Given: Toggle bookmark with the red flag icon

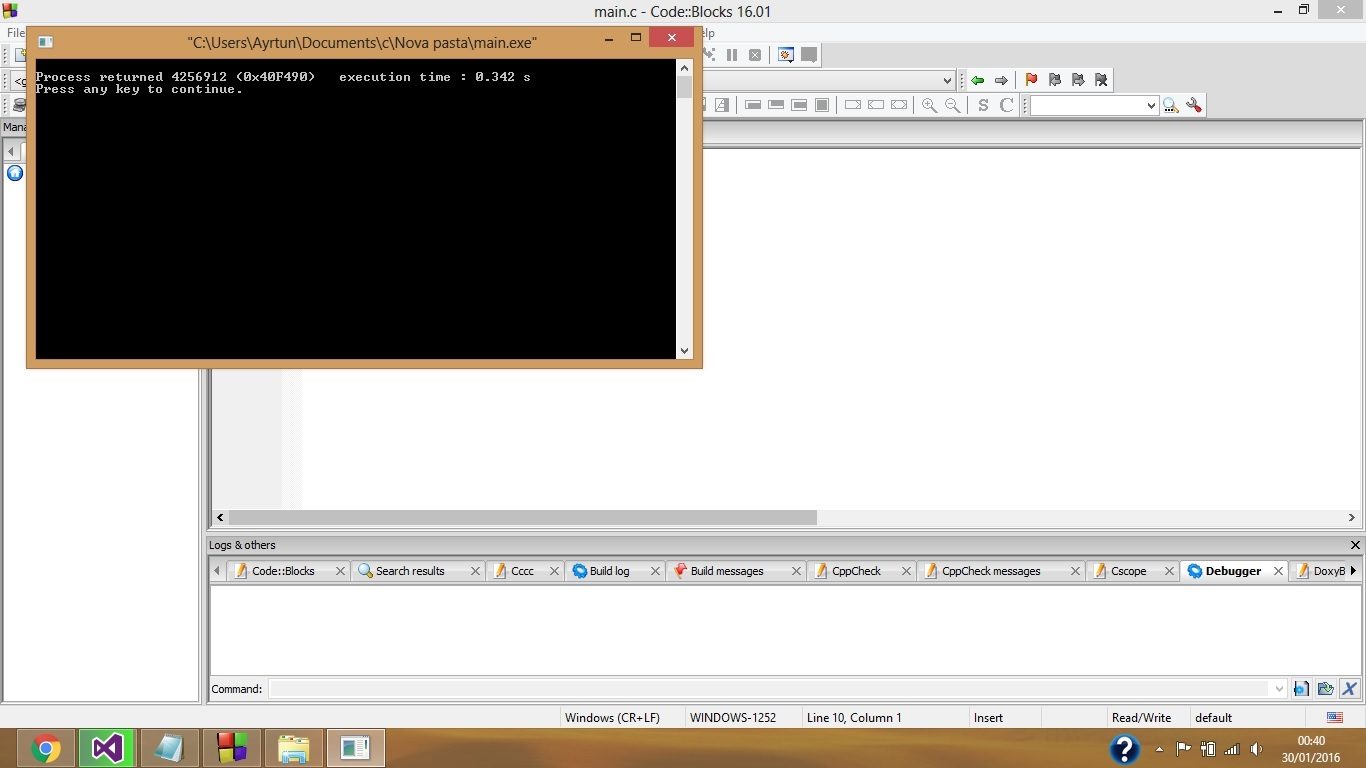Looking at the screenshot, I should click(1031, 80).
